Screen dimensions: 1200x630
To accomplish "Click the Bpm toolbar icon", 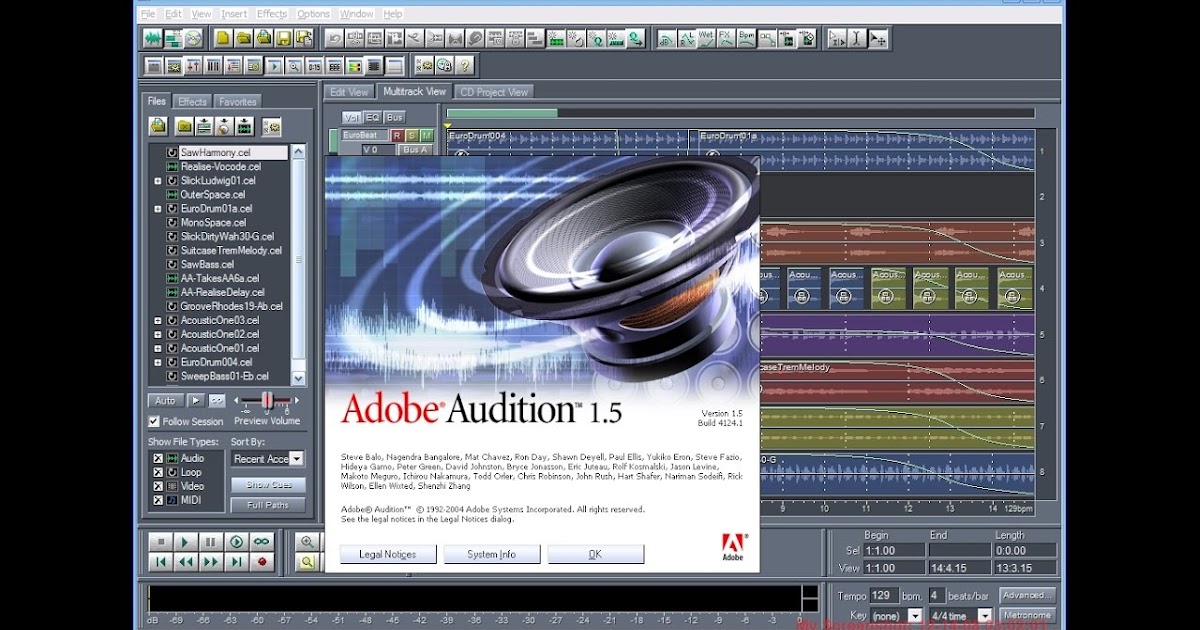I will [746, 38].
